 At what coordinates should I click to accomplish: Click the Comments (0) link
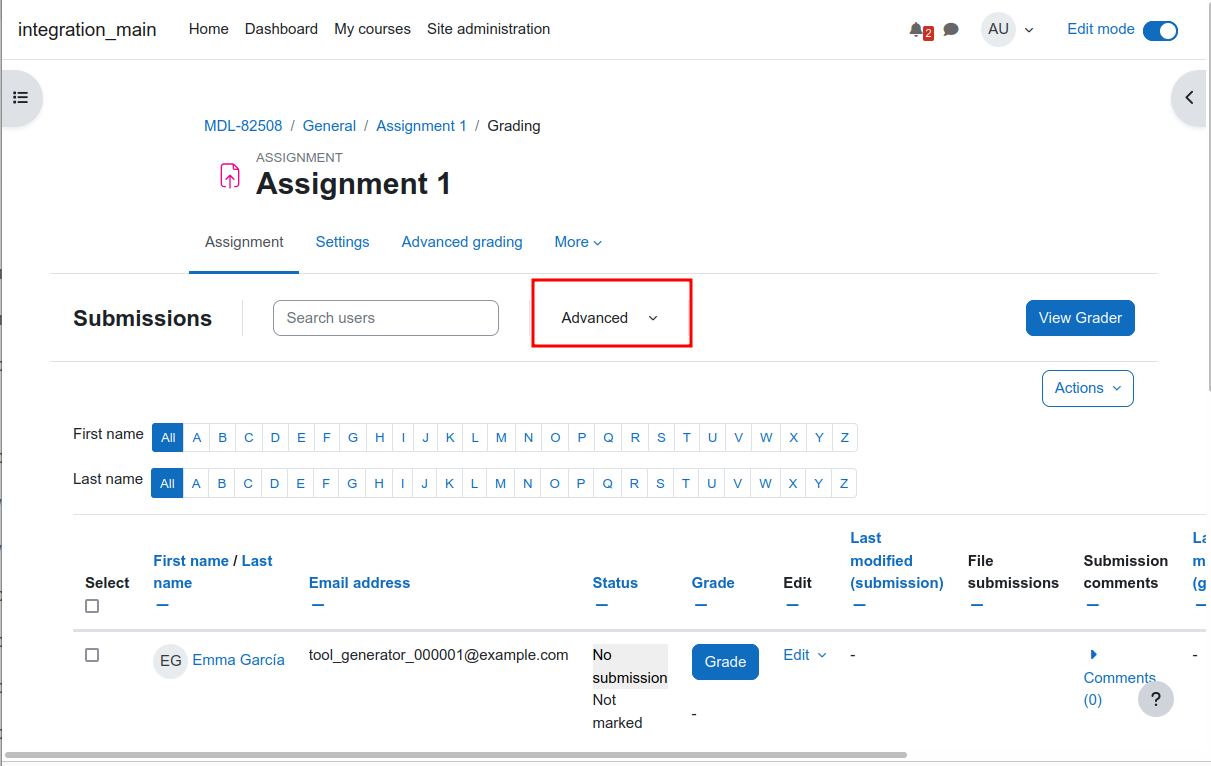1120,689
